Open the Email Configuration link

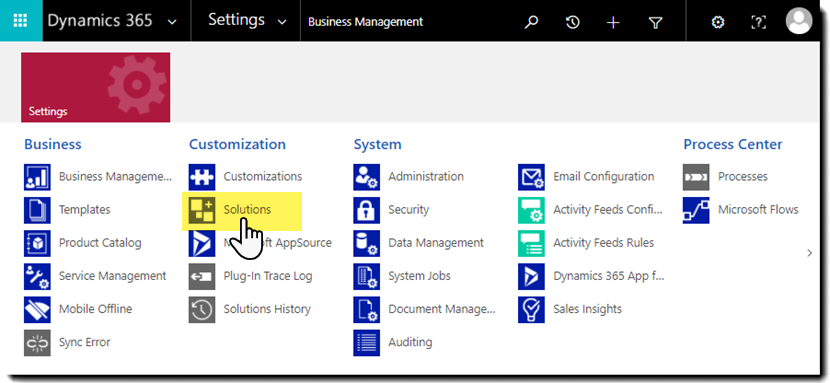603,176
